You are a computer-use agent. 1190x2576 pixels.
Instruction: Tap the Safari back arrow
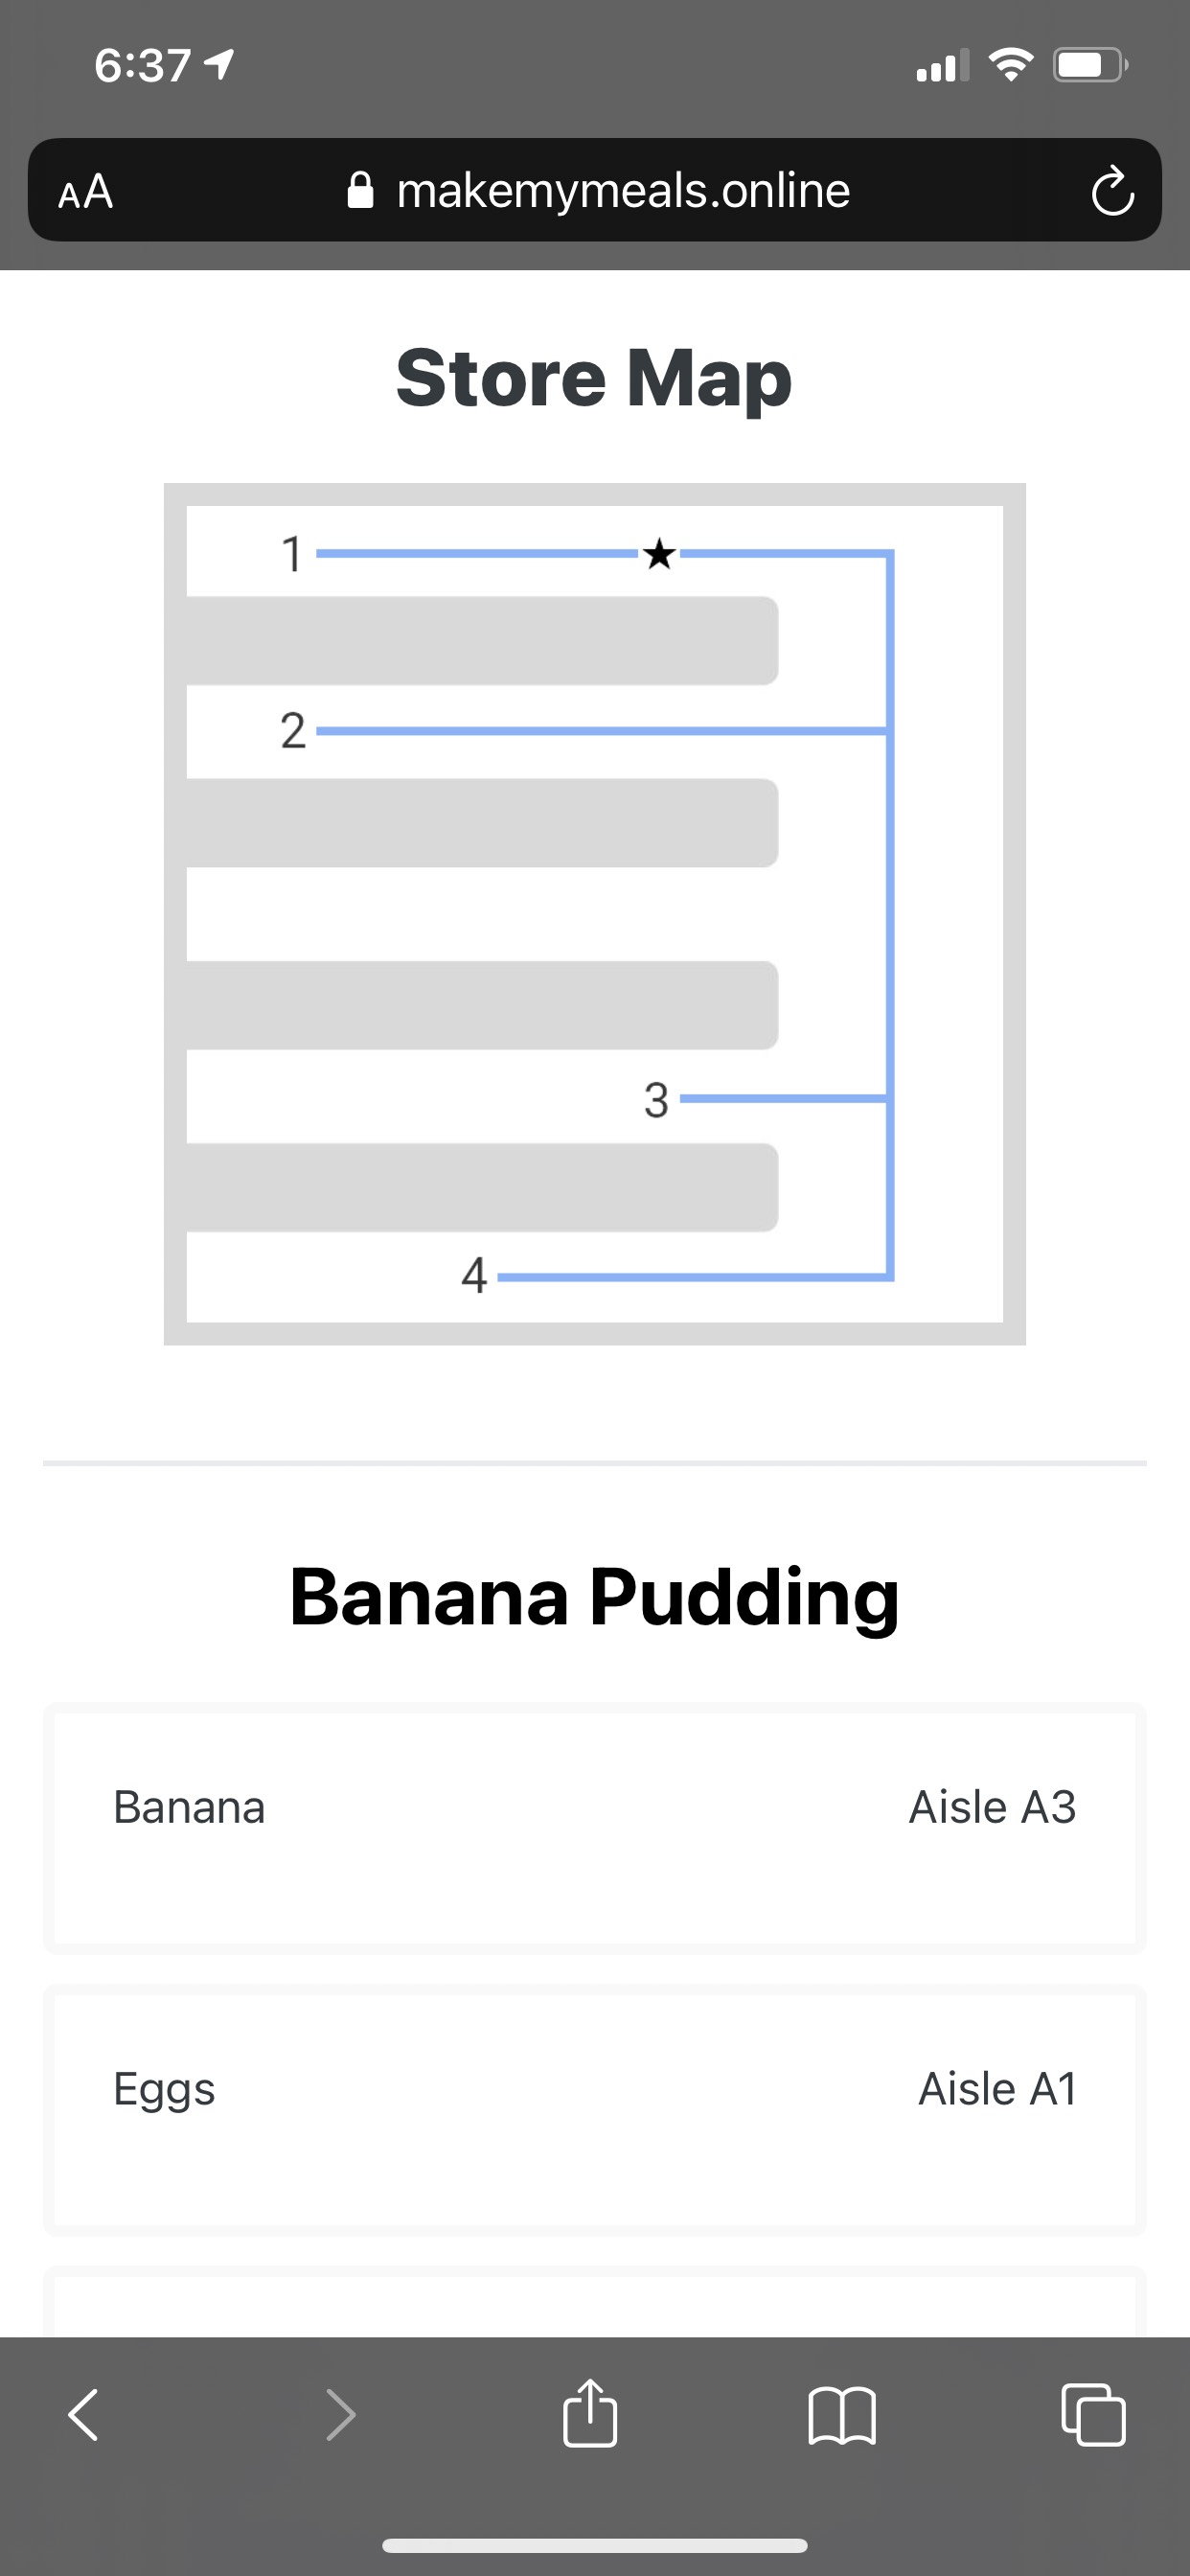(84, 2415)
